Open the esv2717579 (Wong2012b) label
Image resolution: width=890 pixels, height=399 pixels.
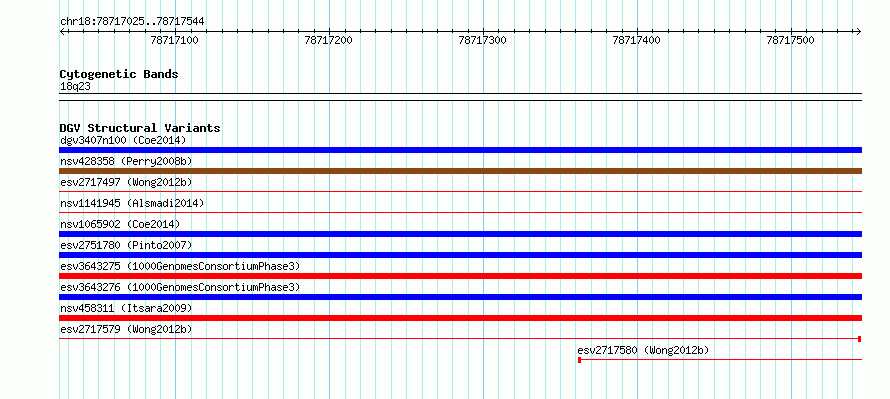pos(126,329)
